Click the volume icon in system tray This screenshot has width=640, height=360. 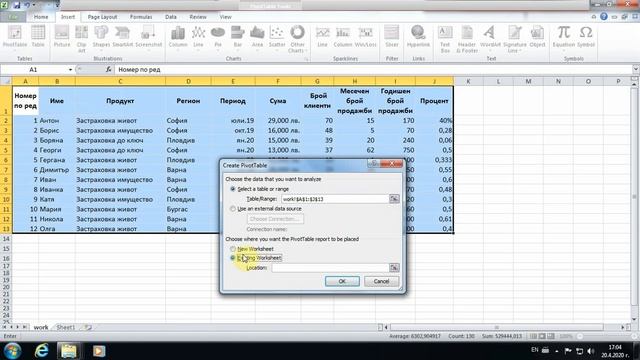[590, 351]
